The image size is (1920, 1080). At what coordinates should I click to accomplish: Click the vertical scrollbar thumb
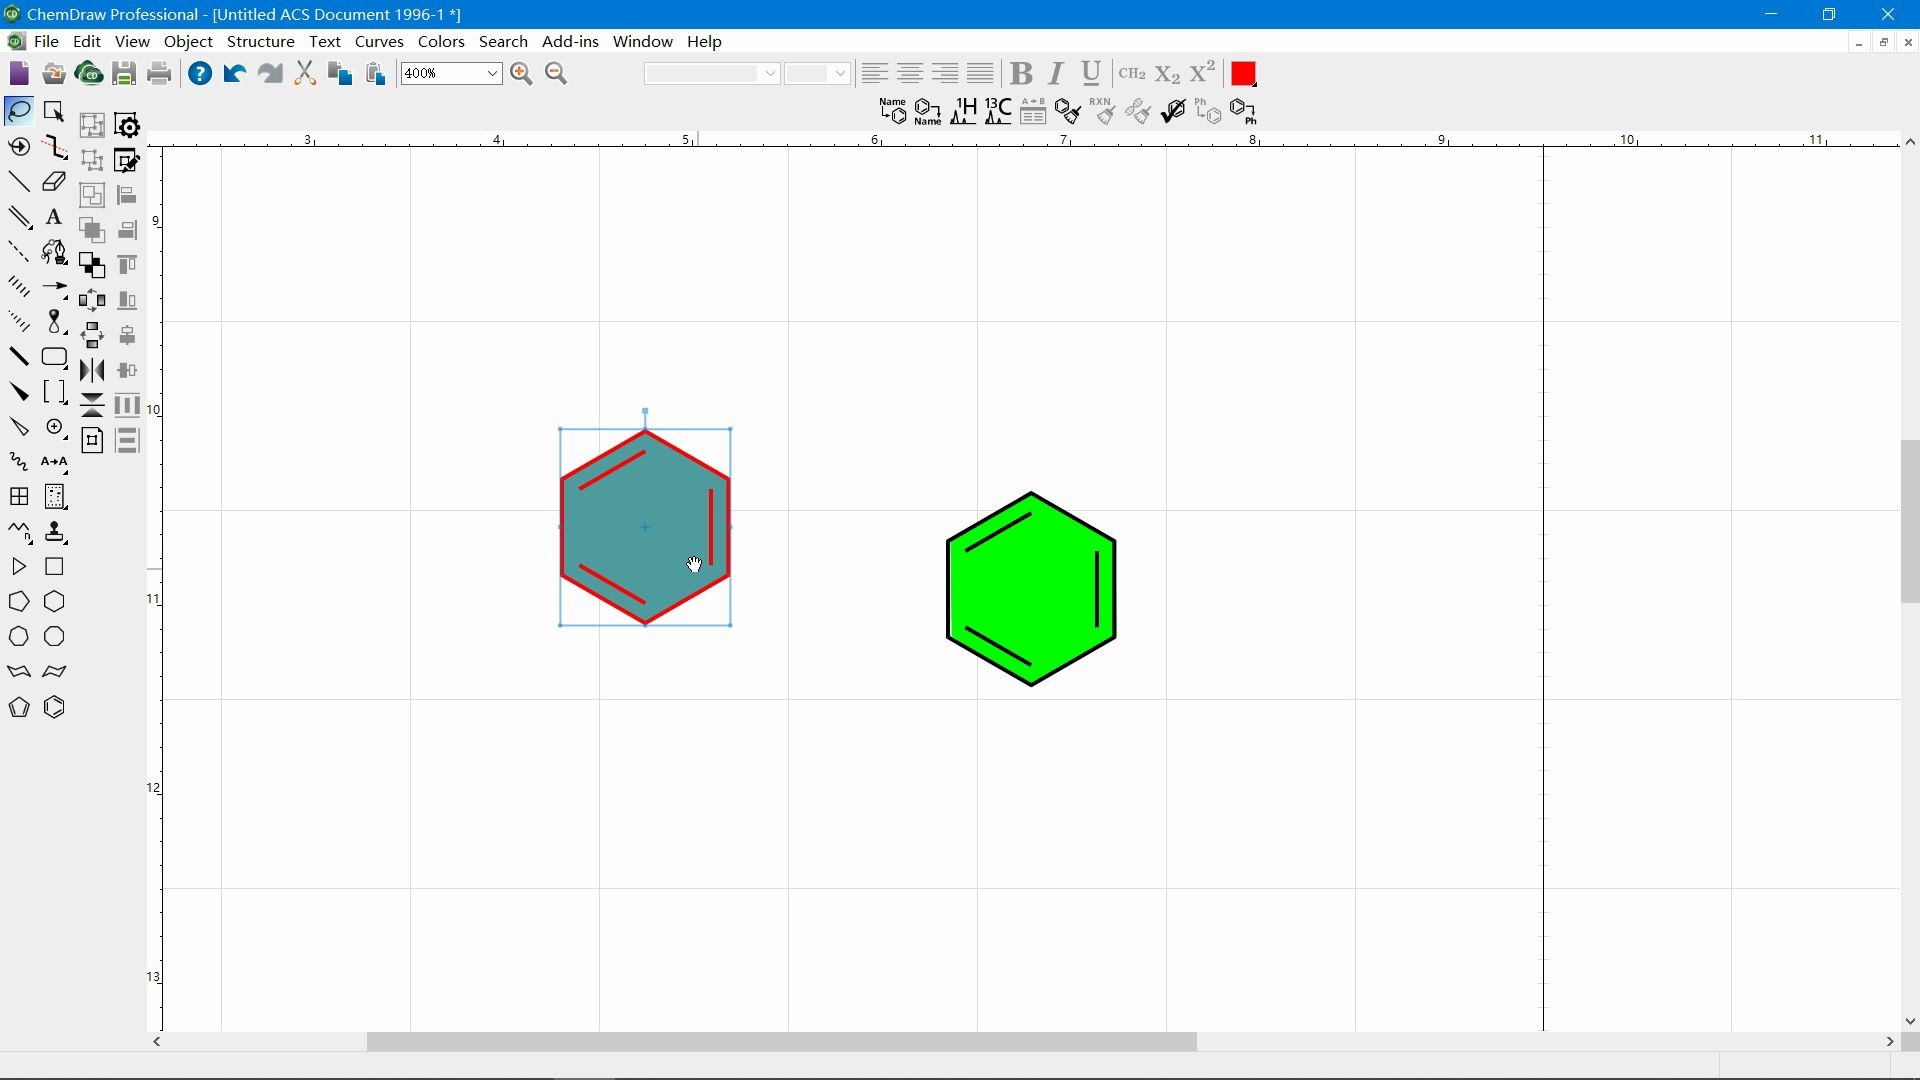click(x=1910, y=522)
